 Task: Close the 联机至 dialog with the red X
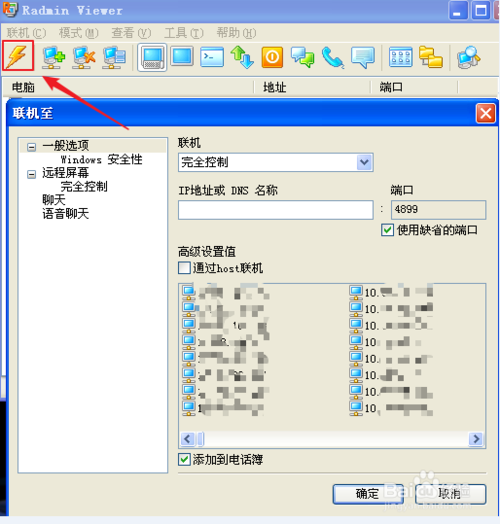(485, 113)
